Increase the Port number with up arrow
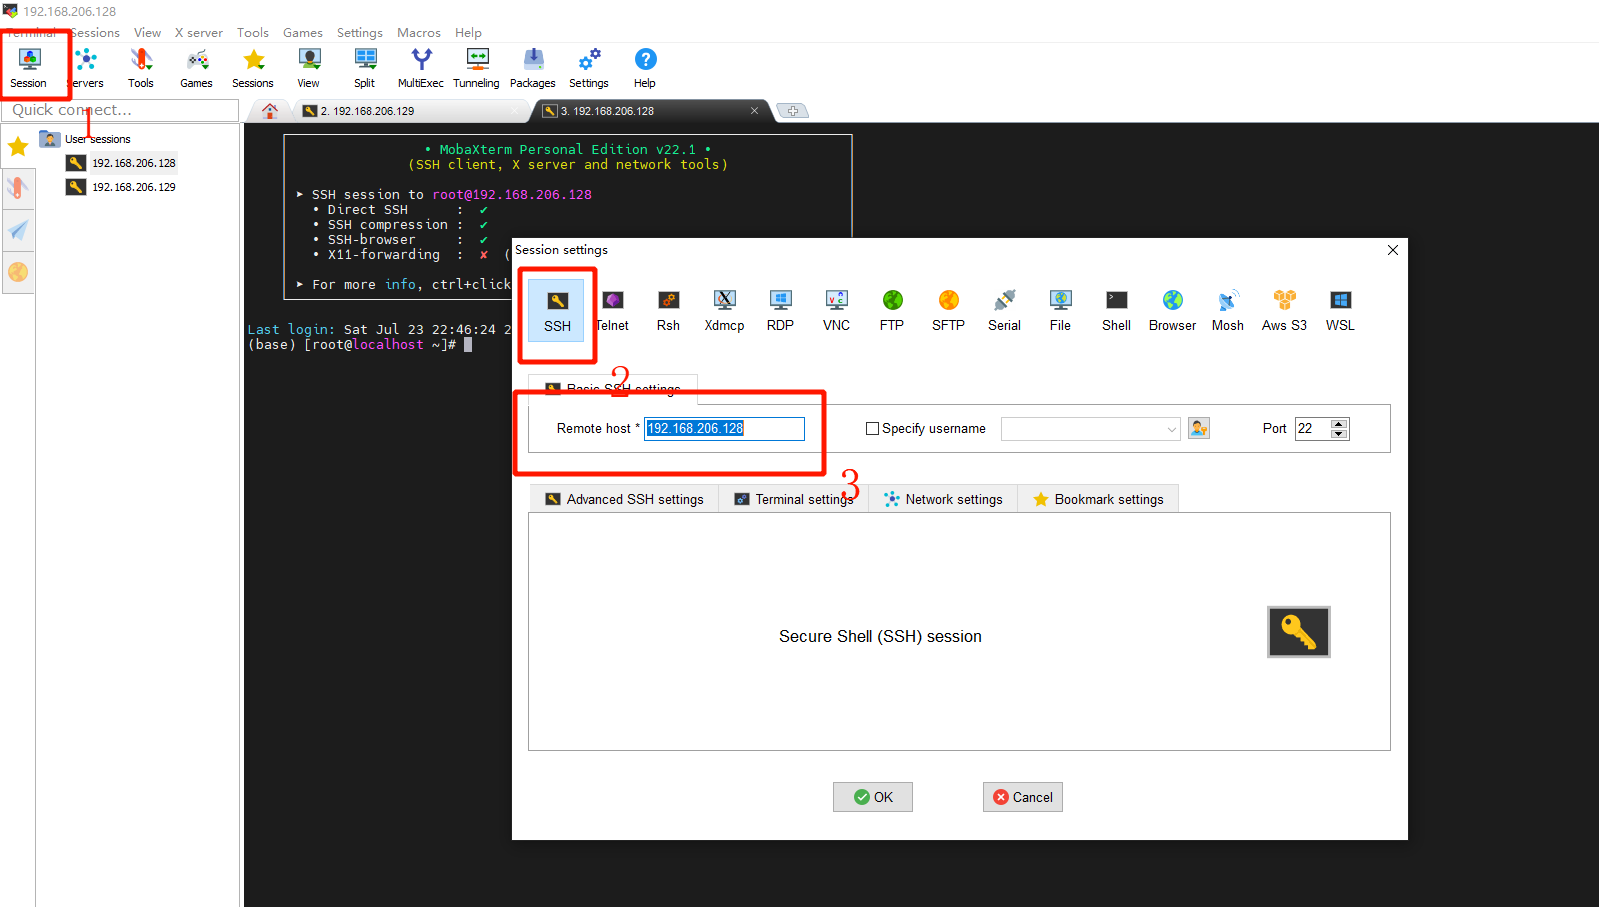The image size is (1599, 907). (x=1339, y=424)
